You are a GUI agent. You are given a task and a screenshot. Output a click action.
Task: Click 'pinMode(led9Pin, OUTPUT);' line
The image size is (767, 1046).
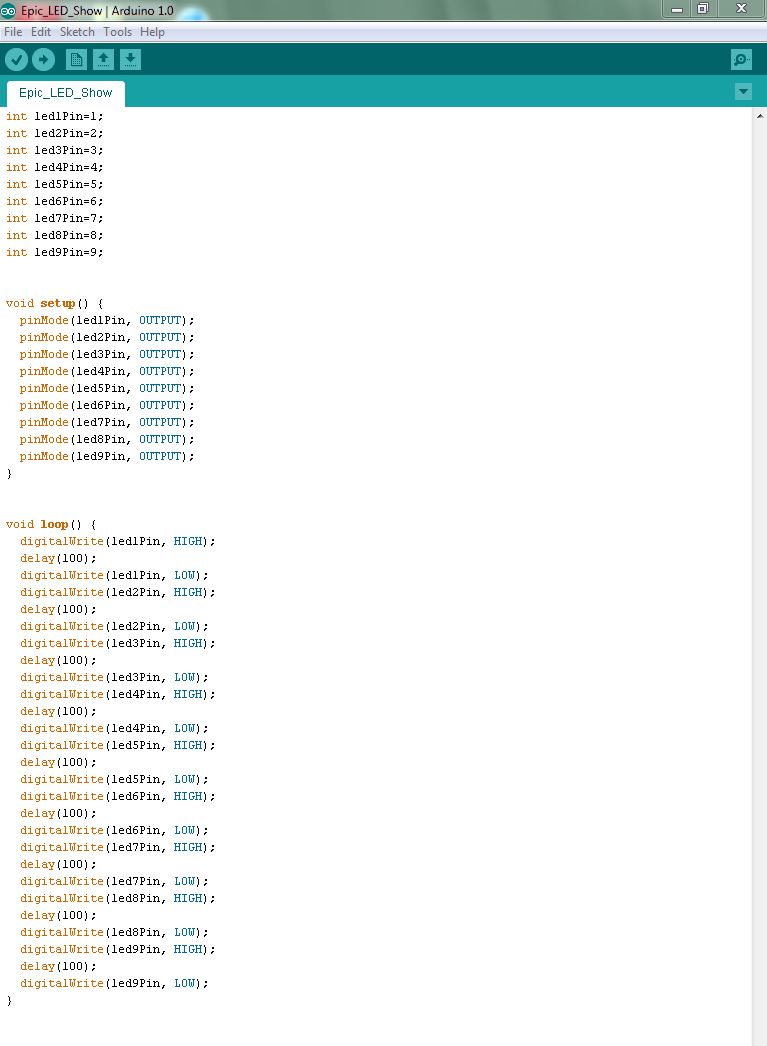point(107,456)
